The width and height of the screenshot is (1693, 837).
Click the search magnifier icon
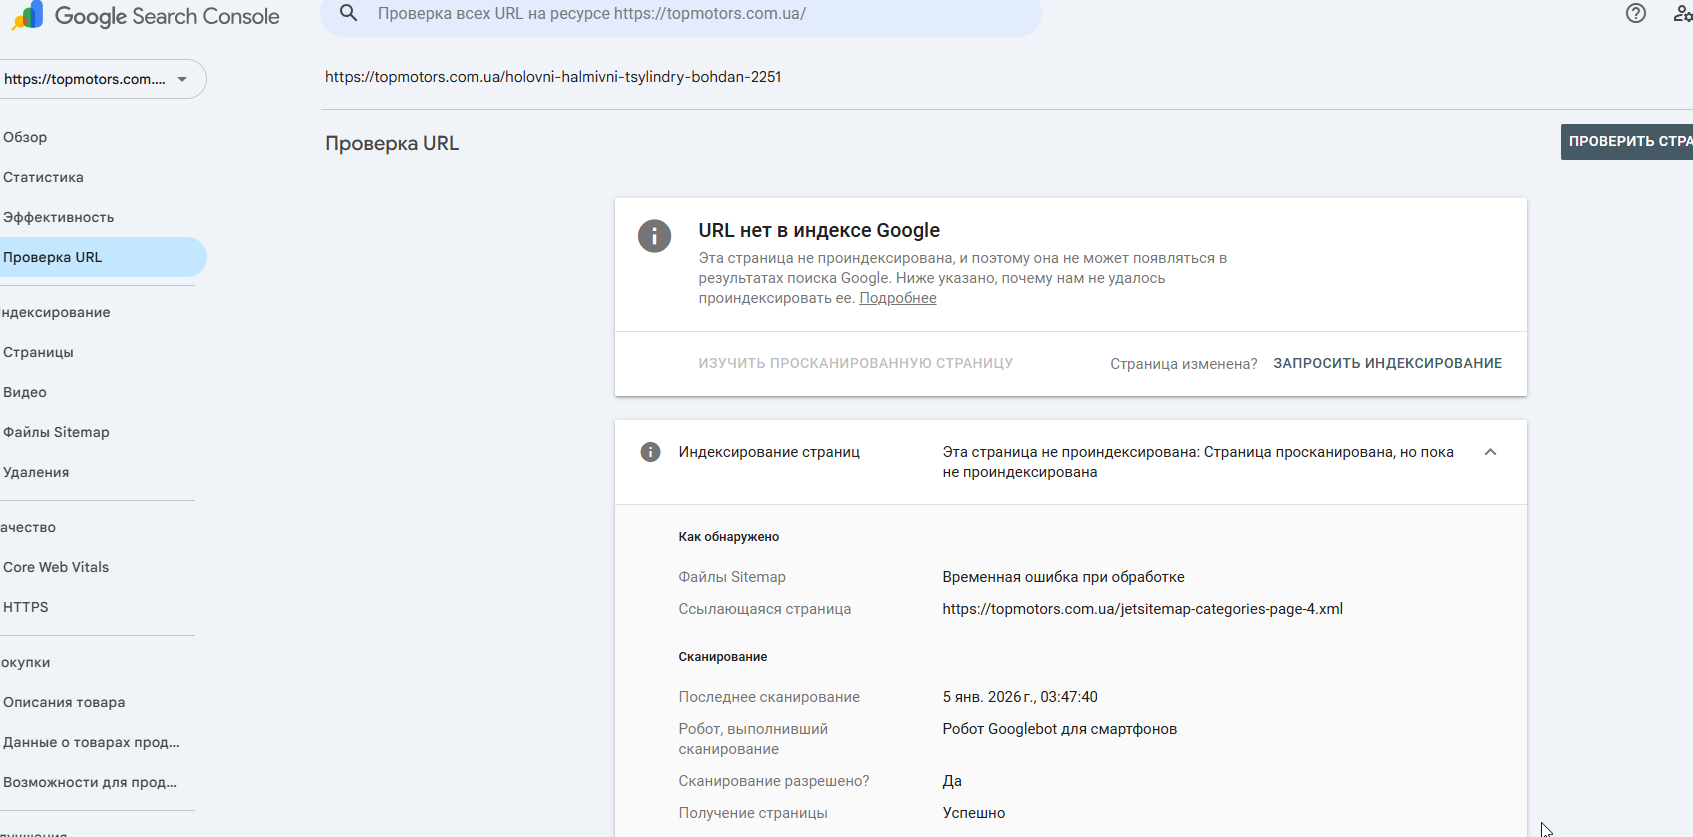(x=348, y=13)
